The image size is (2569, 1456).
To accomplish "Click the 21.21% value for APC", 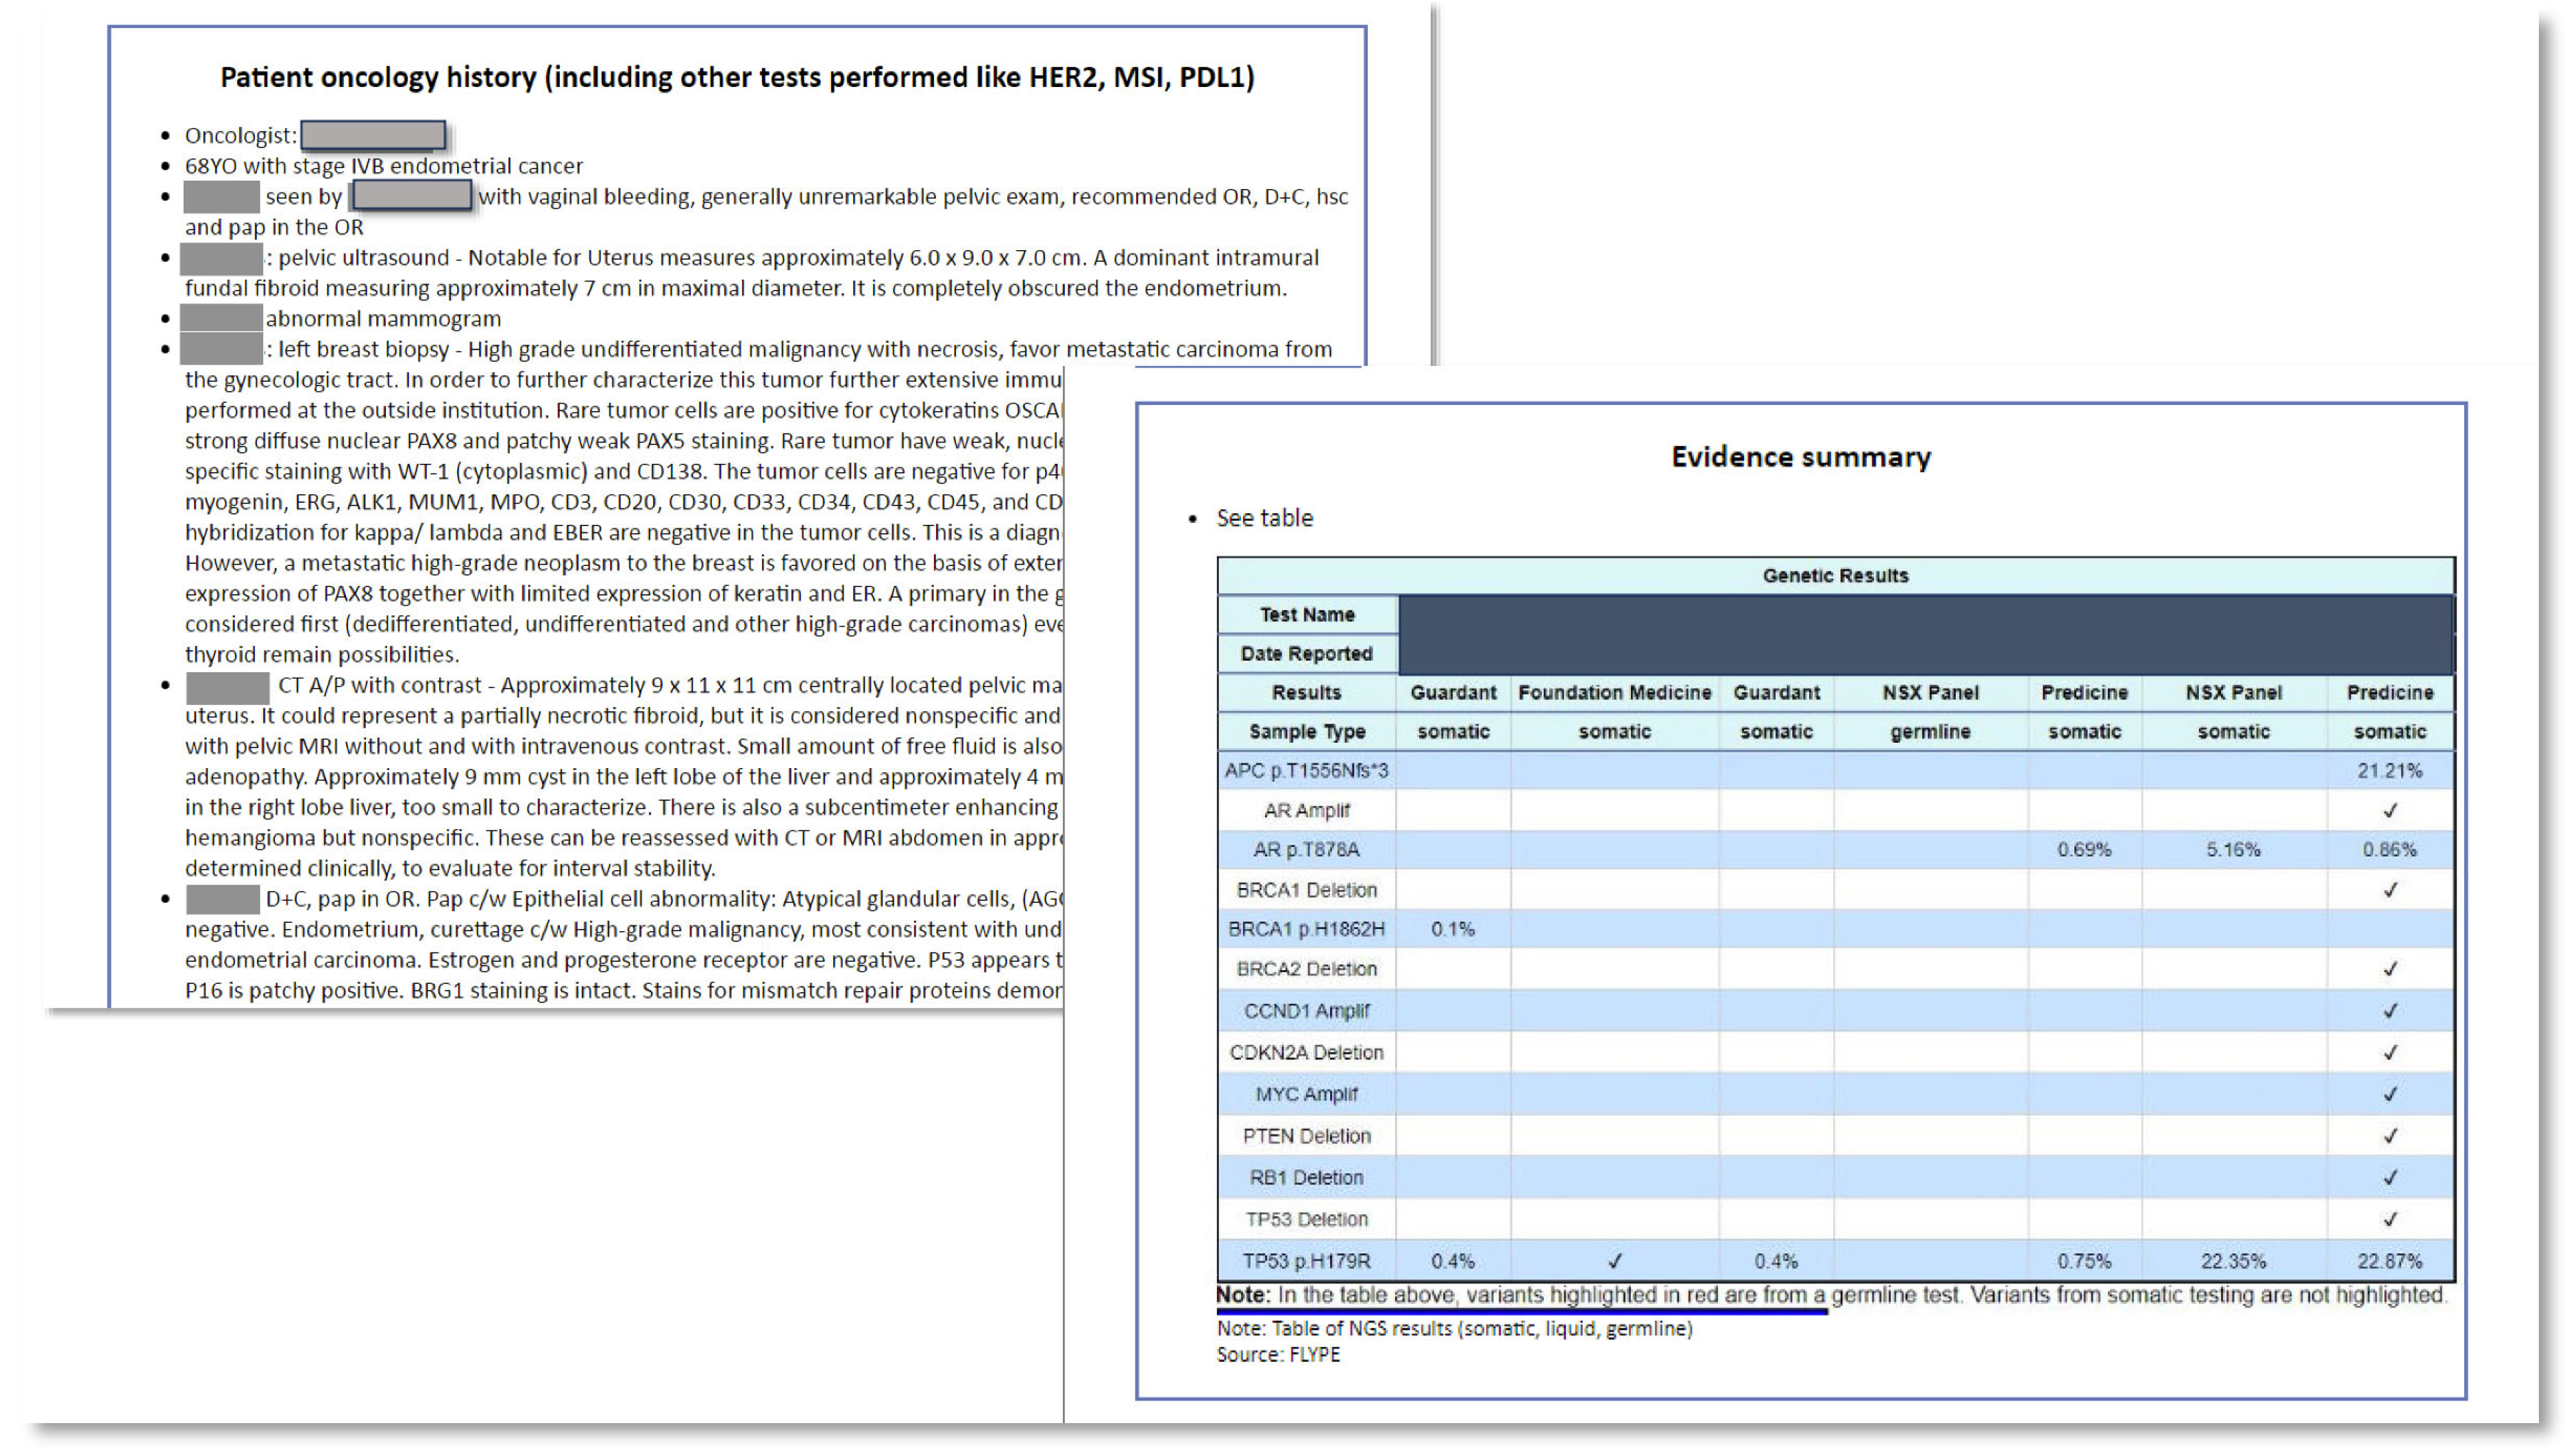I will pos(2389,771).
